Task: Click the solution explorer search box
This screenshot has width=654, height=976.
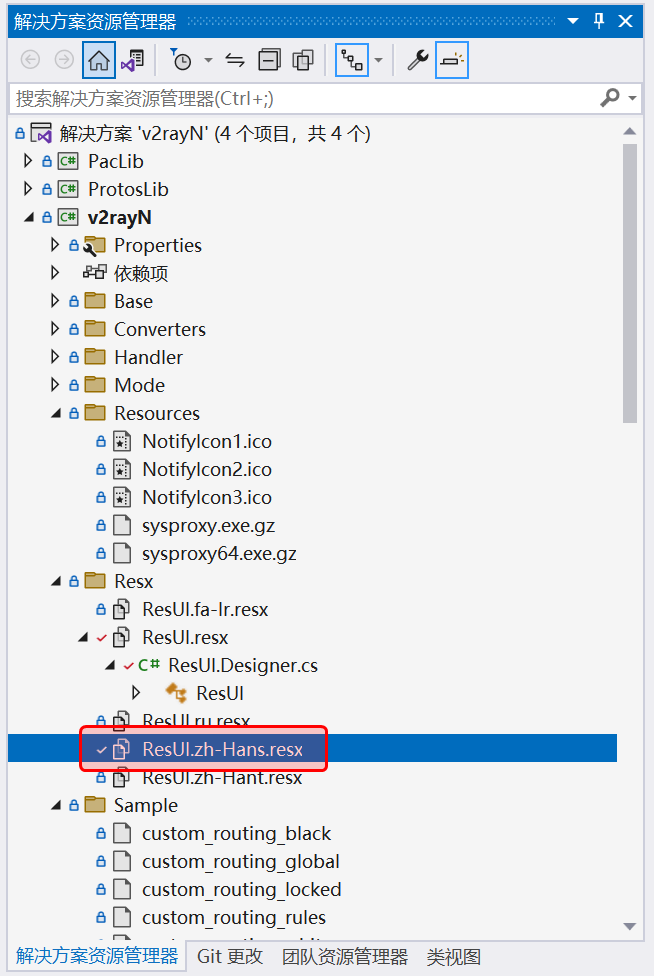Action: coord(300,97)
